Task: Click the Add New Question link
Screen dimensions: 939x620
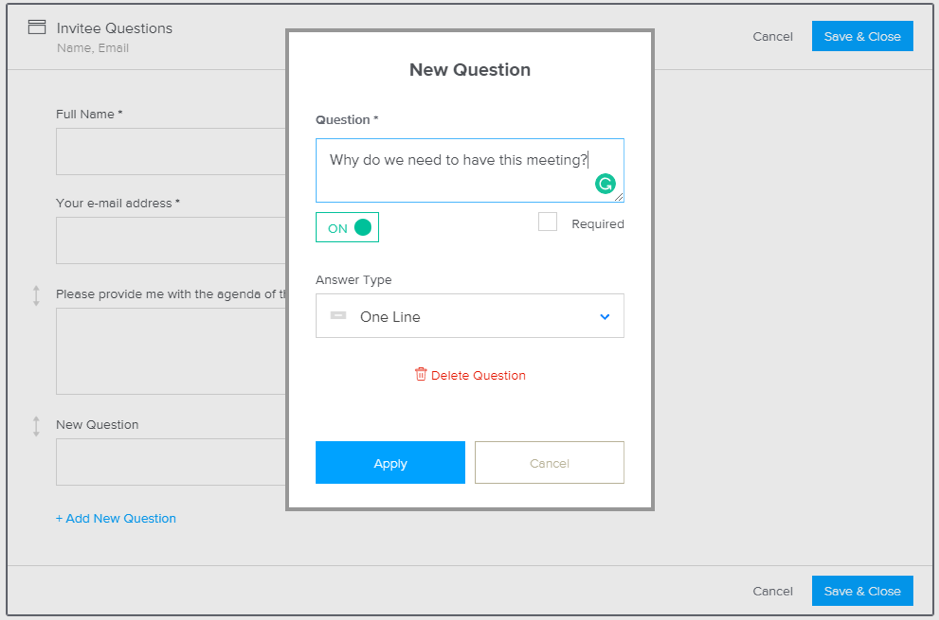Action: tap(116, 518)
